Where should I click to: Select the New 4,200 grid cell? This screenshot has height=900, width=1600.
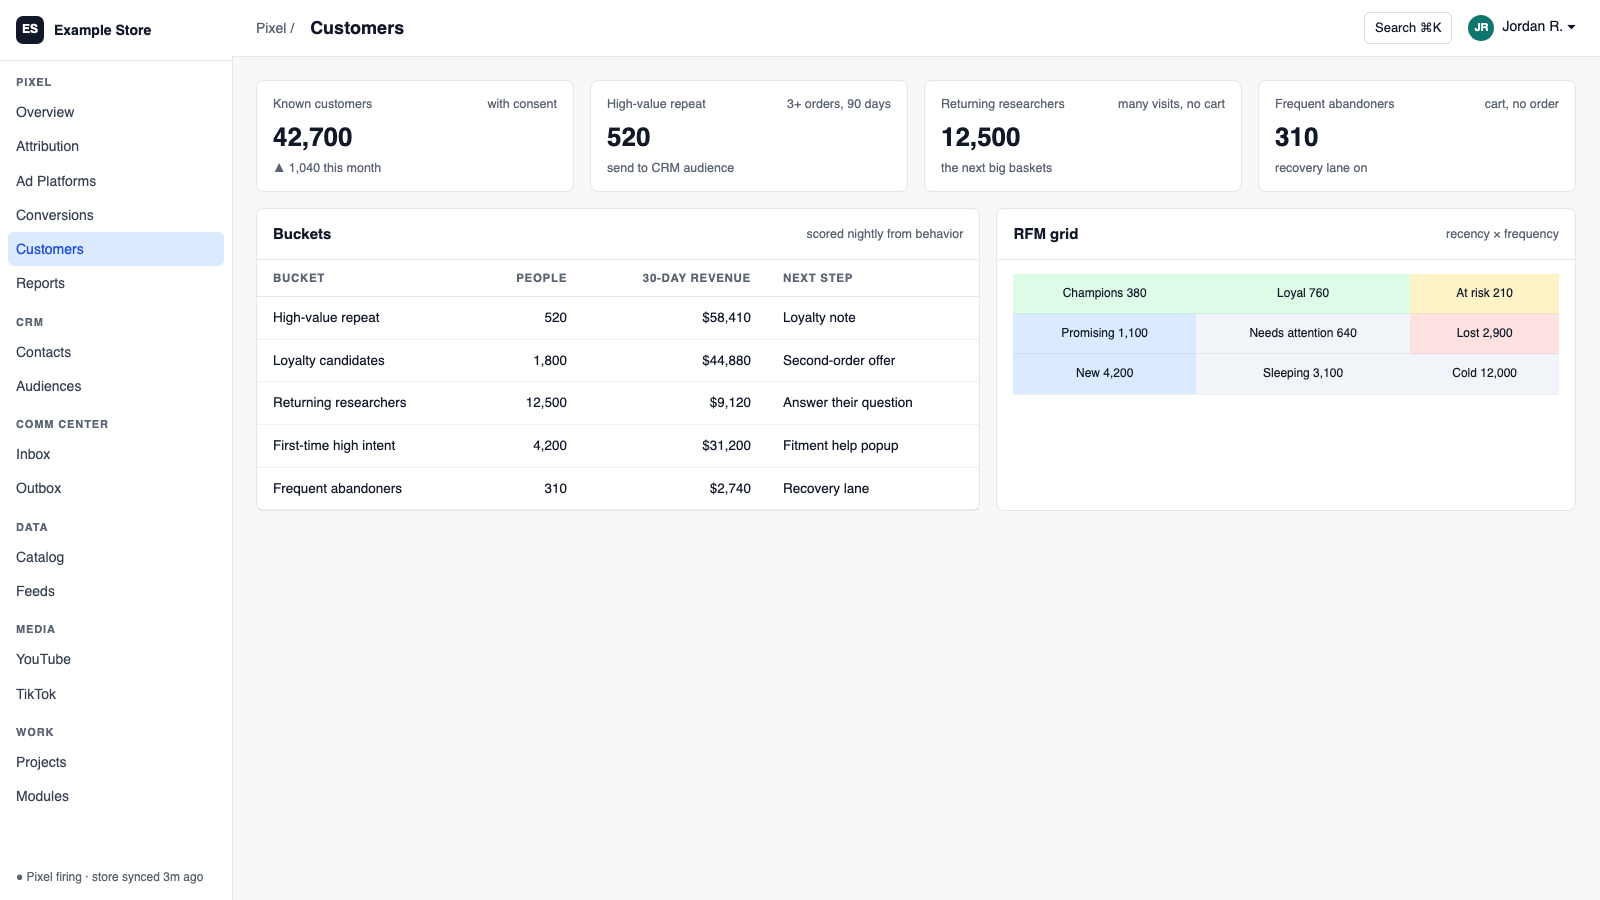[1104, 373]
